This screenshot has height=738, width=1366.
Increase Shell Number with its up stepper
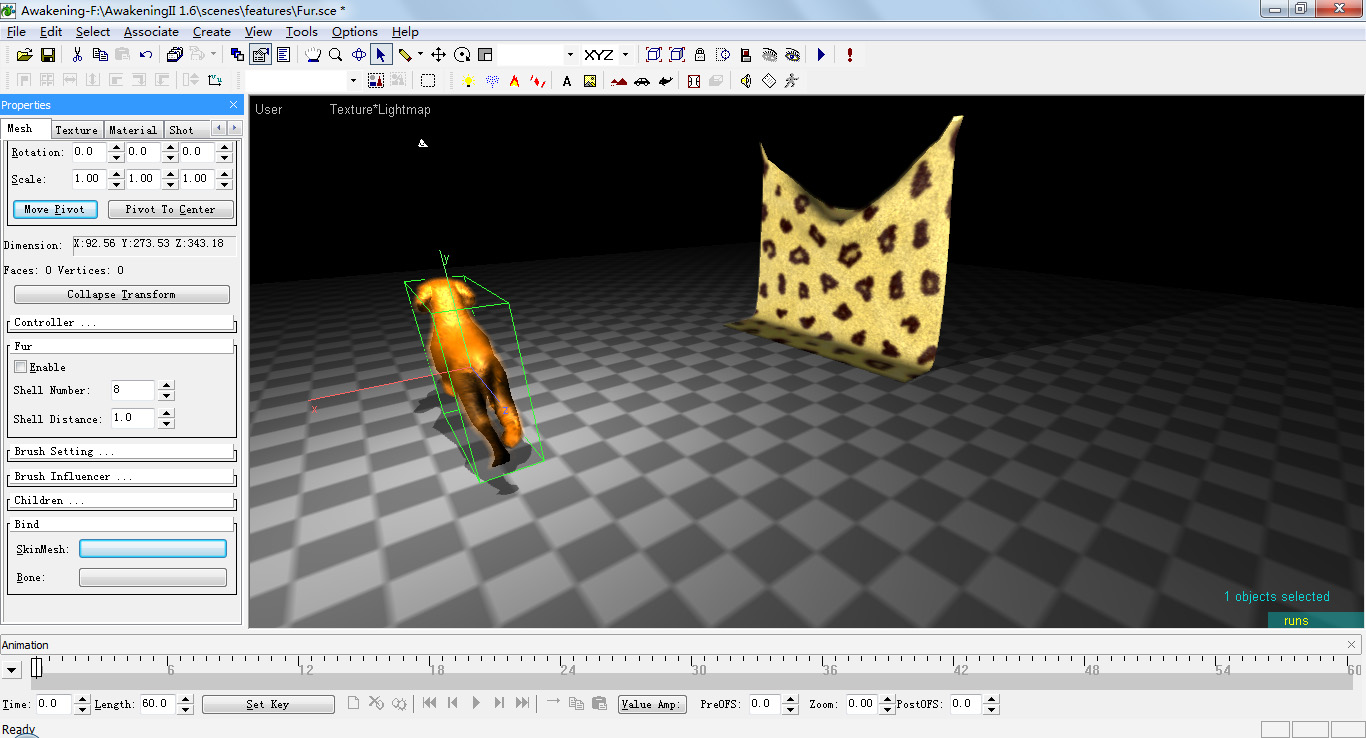point(167,386)
